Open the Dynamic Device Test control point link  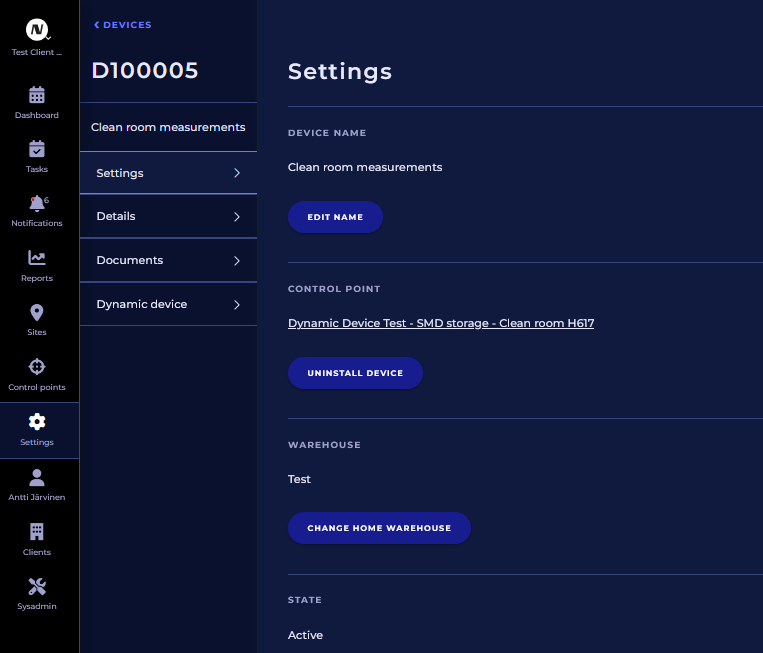[441, 324]
